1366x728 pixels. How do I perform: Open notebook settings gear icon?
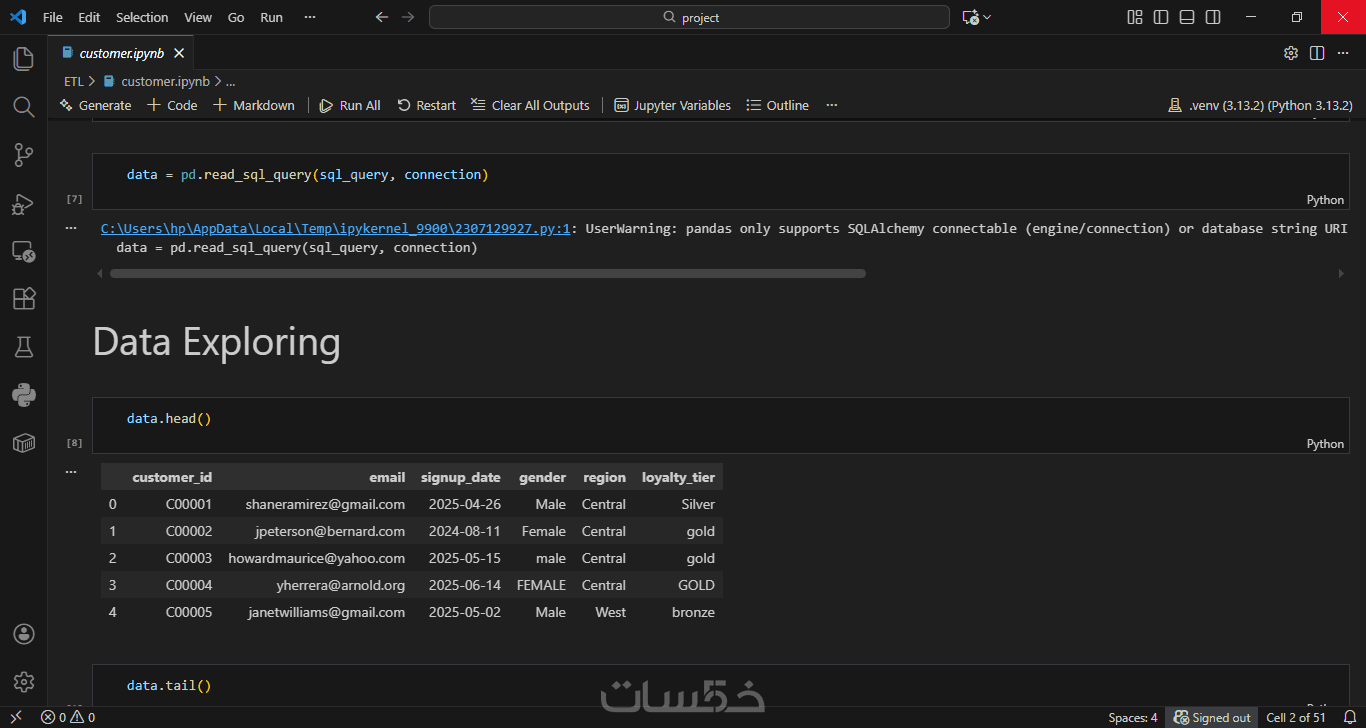tap(1291, 53)
